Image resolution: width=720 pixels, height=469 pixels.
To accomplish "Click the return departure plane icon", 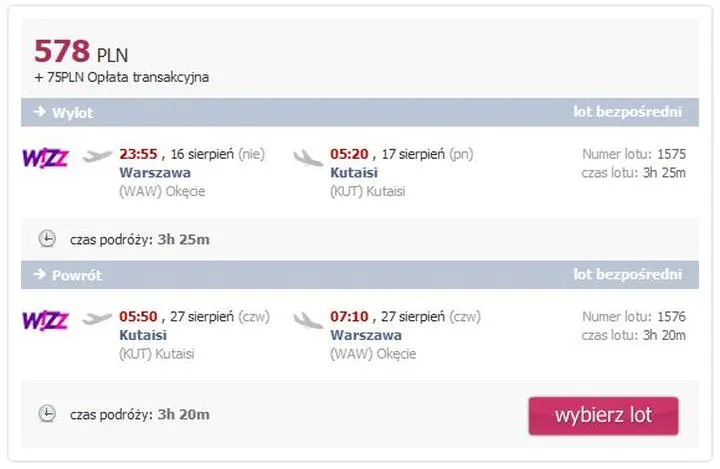I will click(x=99, y=320).
